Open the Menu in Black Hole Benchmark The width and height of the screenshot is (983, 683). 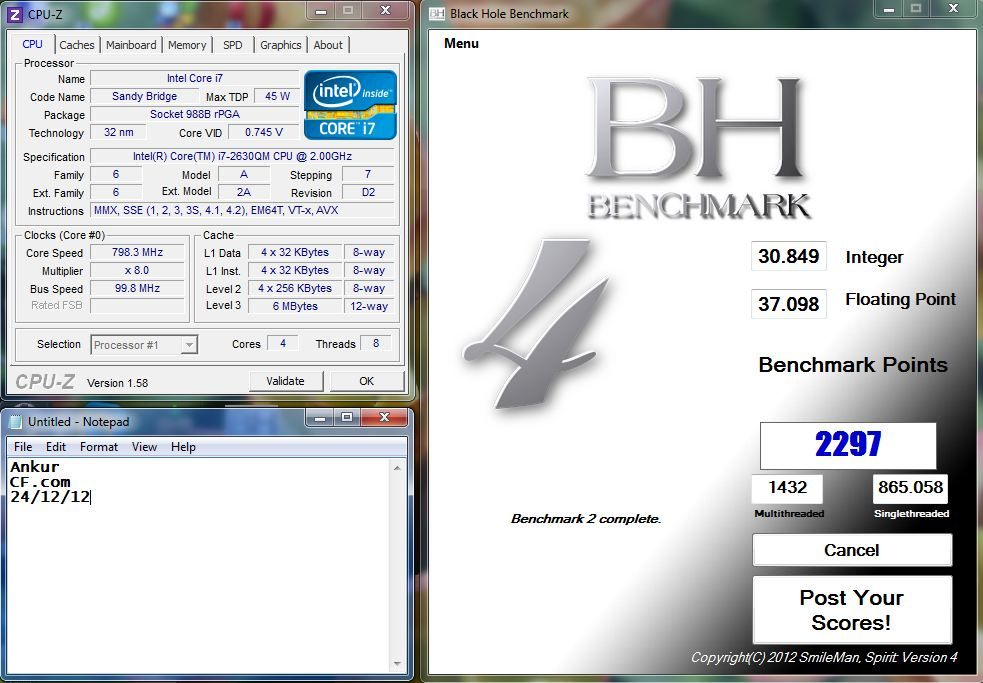[461, 43]
